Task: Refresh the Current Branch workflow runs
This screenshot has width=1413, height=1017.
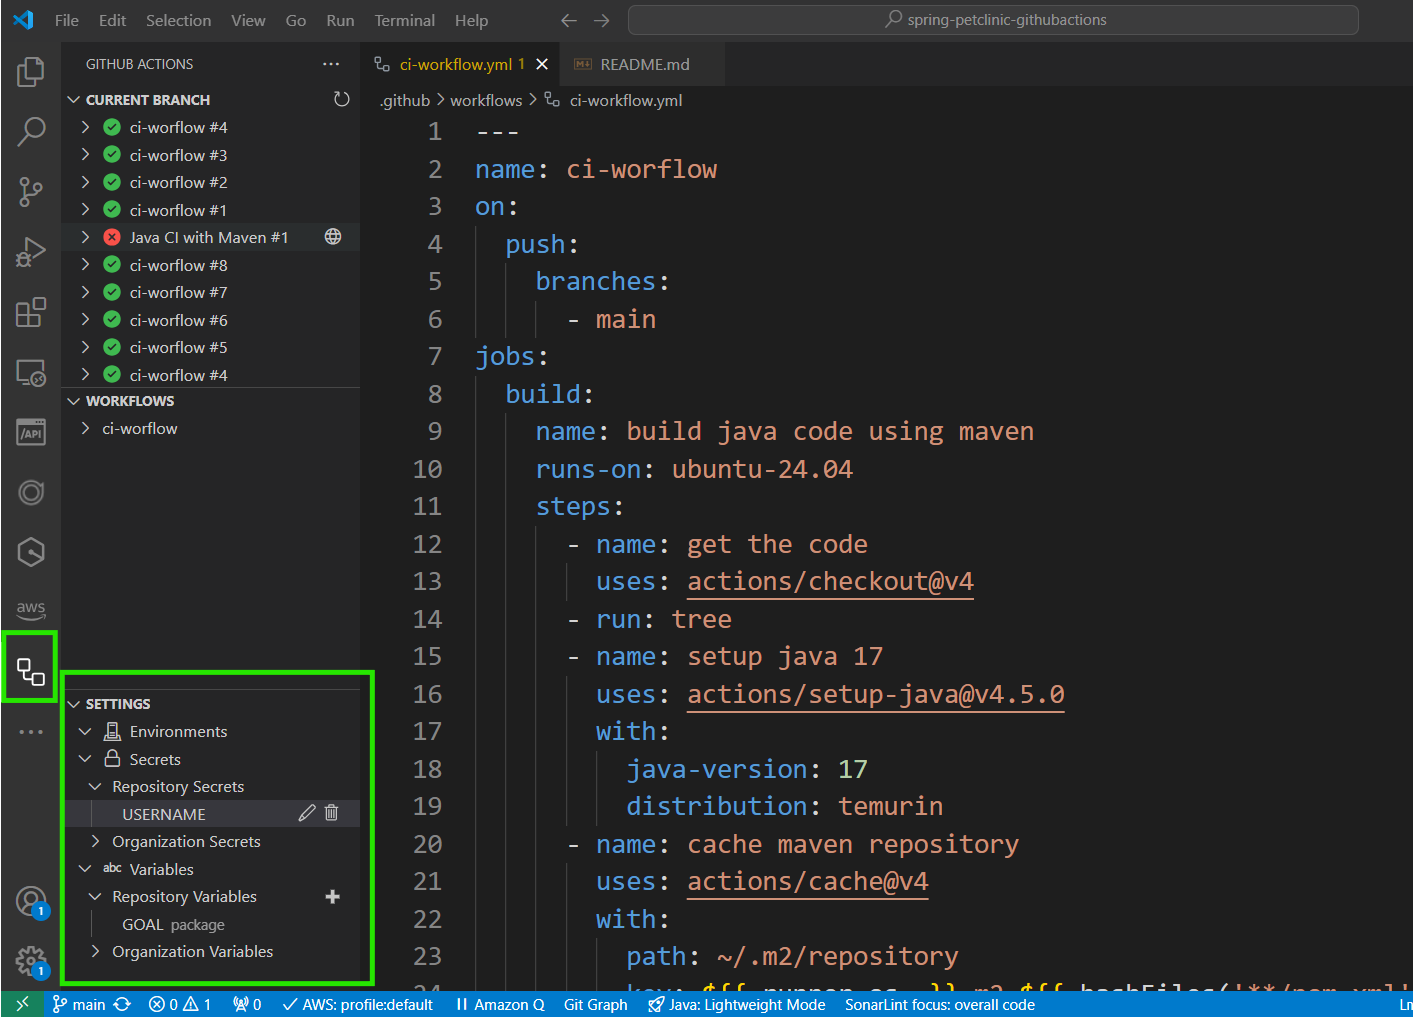Action: tap(342, 99)
